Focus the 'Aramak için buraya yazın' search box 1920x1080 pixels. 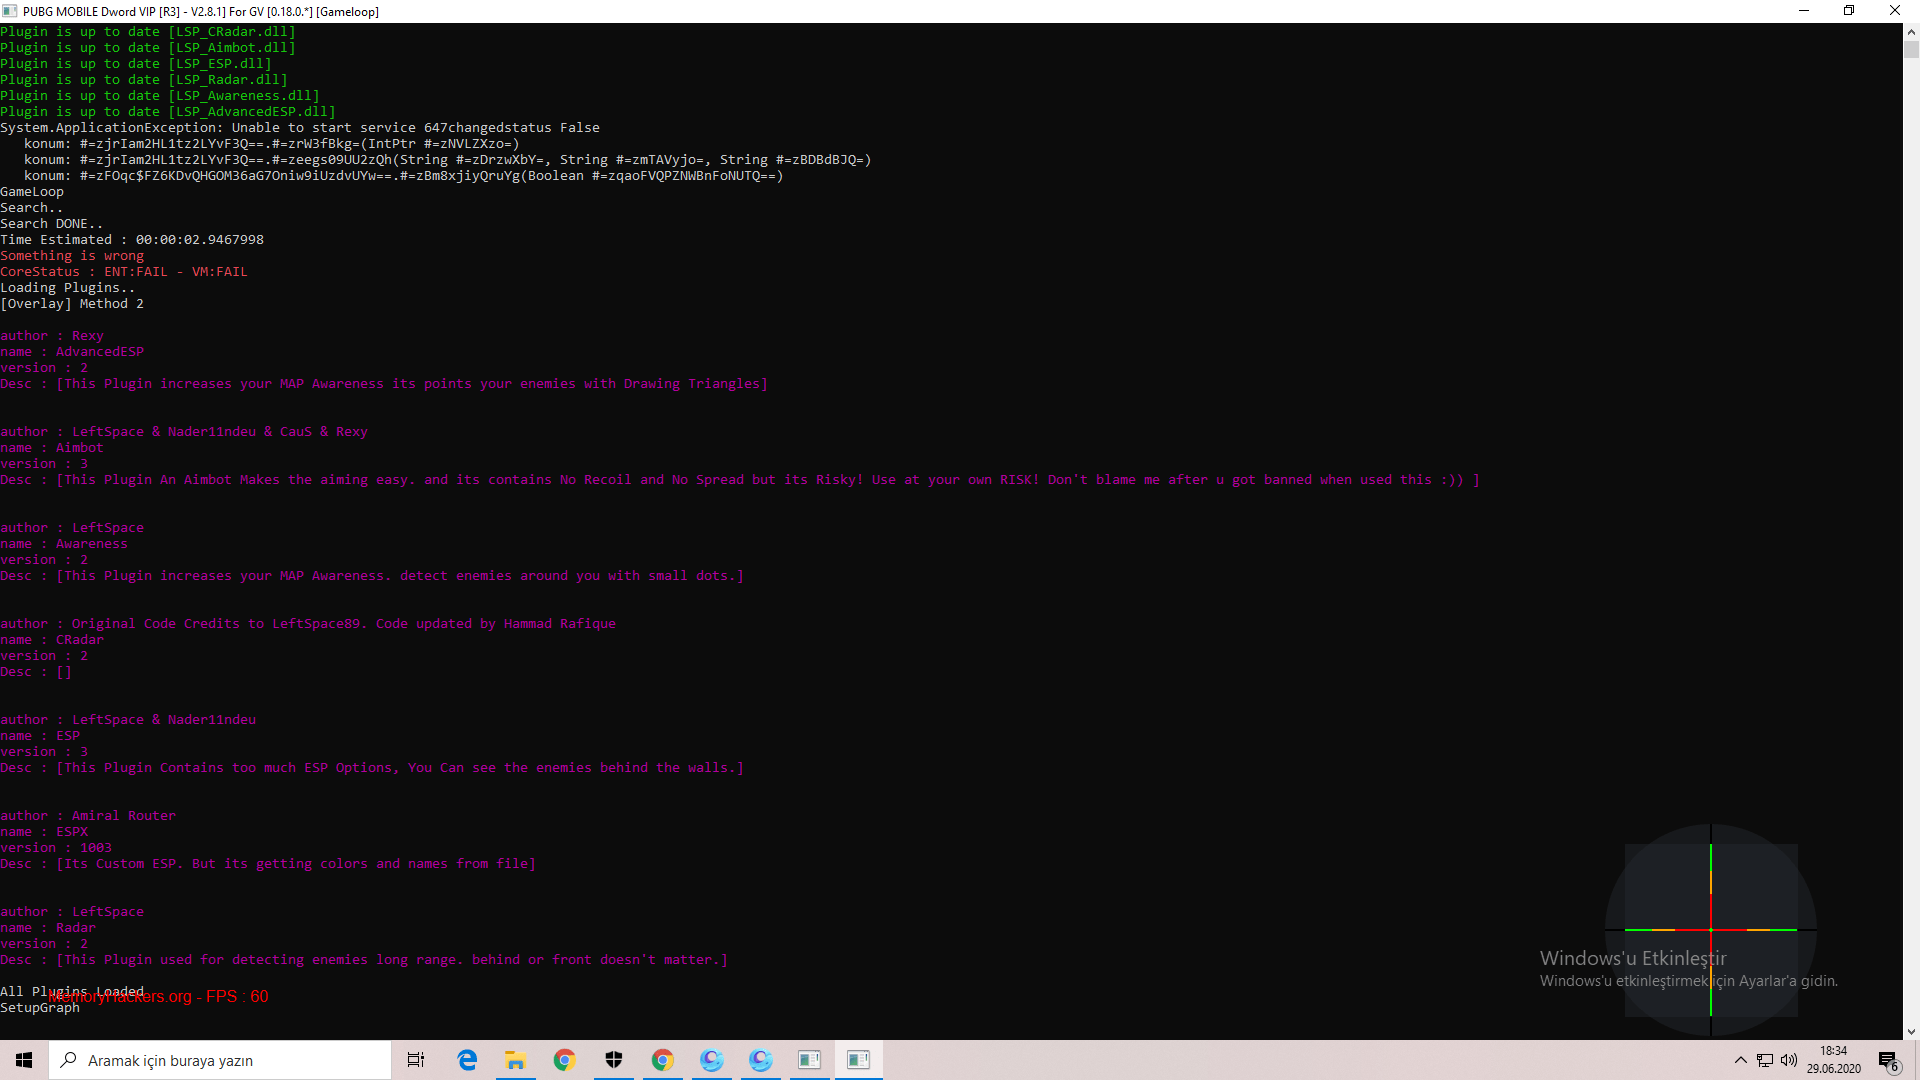click(220, 1060)
